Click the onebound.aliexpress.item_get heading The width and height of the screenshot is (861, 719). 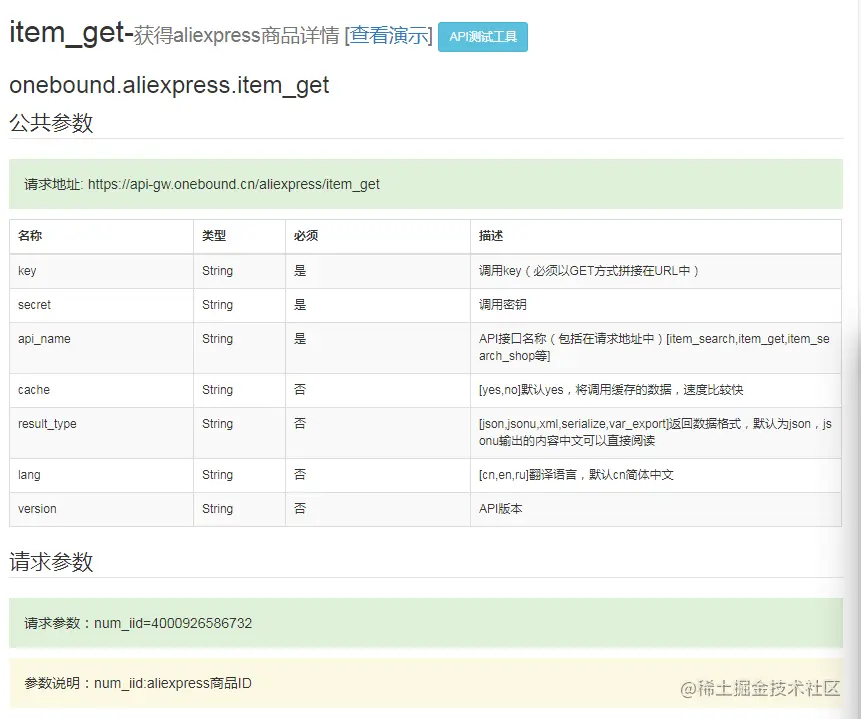click(x=169, y=86)
